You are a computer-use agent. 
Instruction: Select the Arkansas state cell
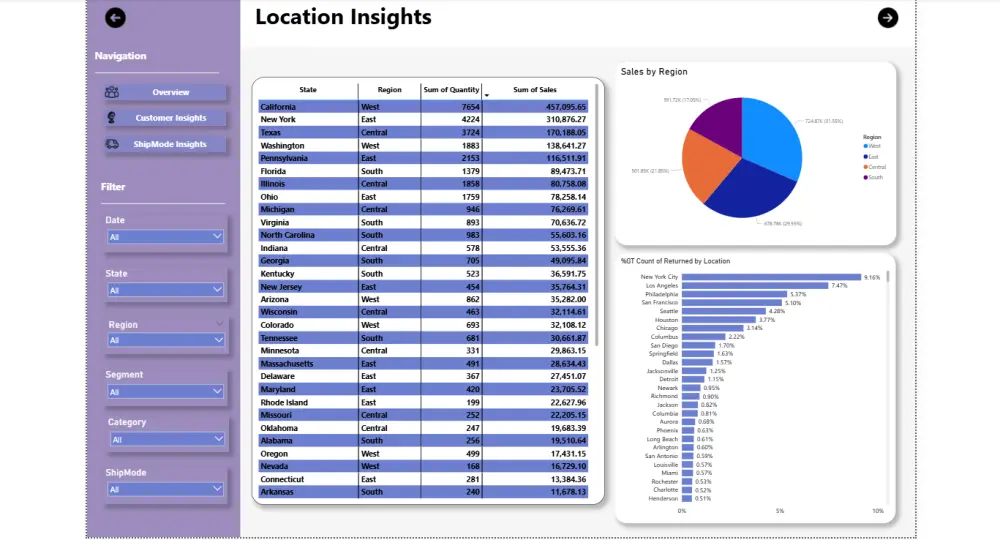308,492
